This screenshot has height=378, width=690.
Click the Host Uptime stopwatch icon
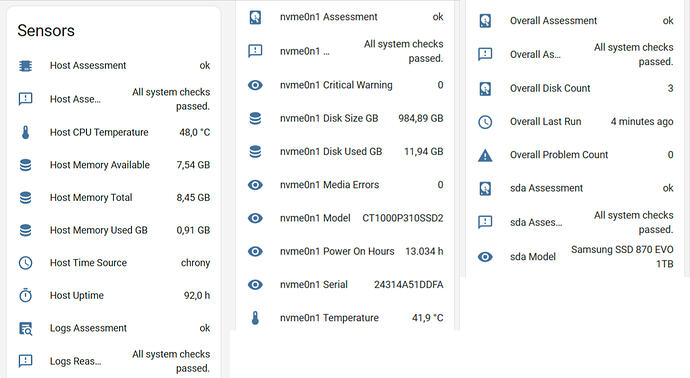(26, 295)
